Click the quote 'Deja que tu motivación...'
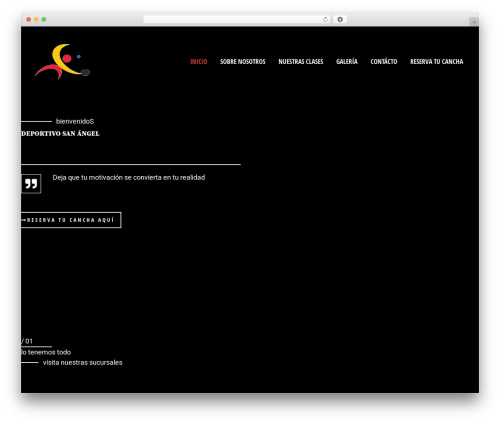 (129, 178)
